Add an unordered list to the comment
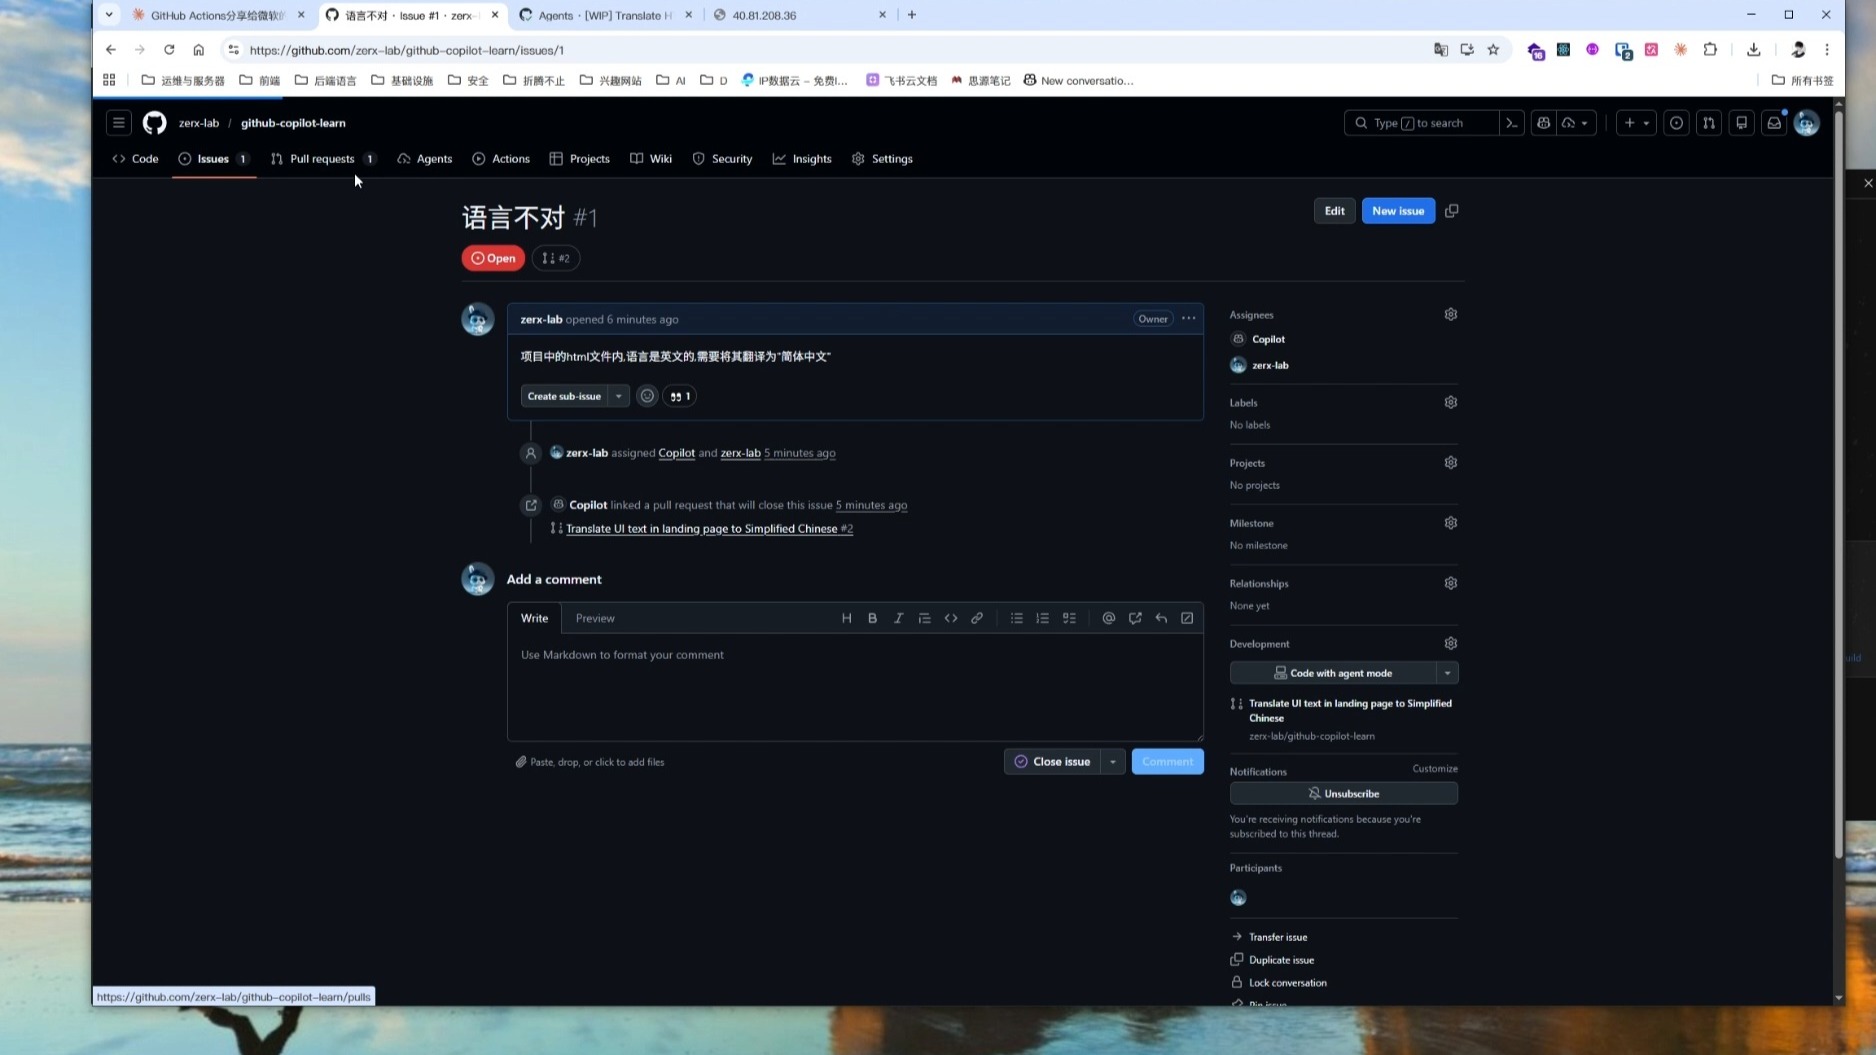Screen dimensions: 1876x1055 click(x=1016, y=618)
